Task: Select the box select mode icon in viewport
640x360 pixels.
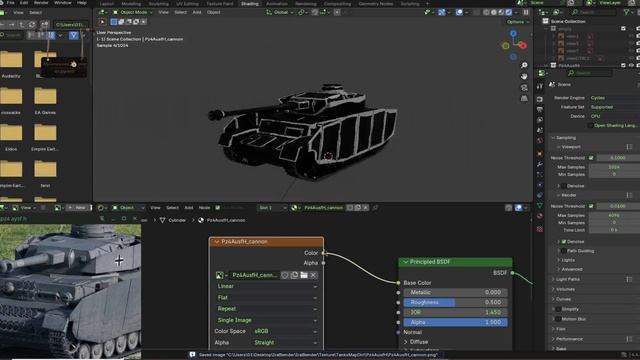Action: (114, 22)
